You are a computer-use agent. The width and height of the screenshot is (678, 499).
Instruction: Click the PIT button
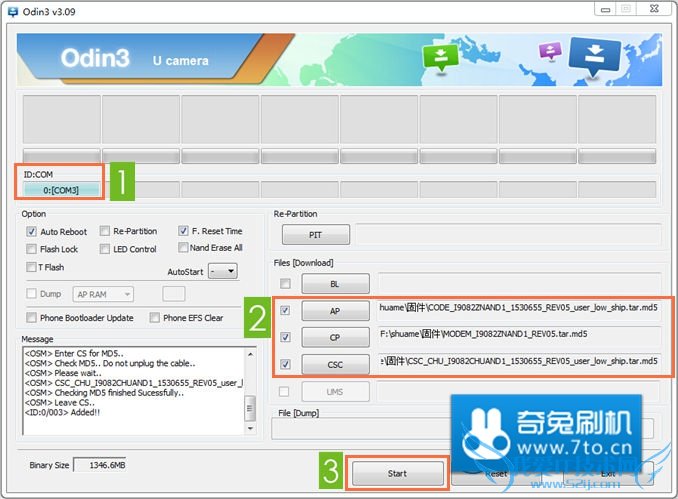coord(316,235)
